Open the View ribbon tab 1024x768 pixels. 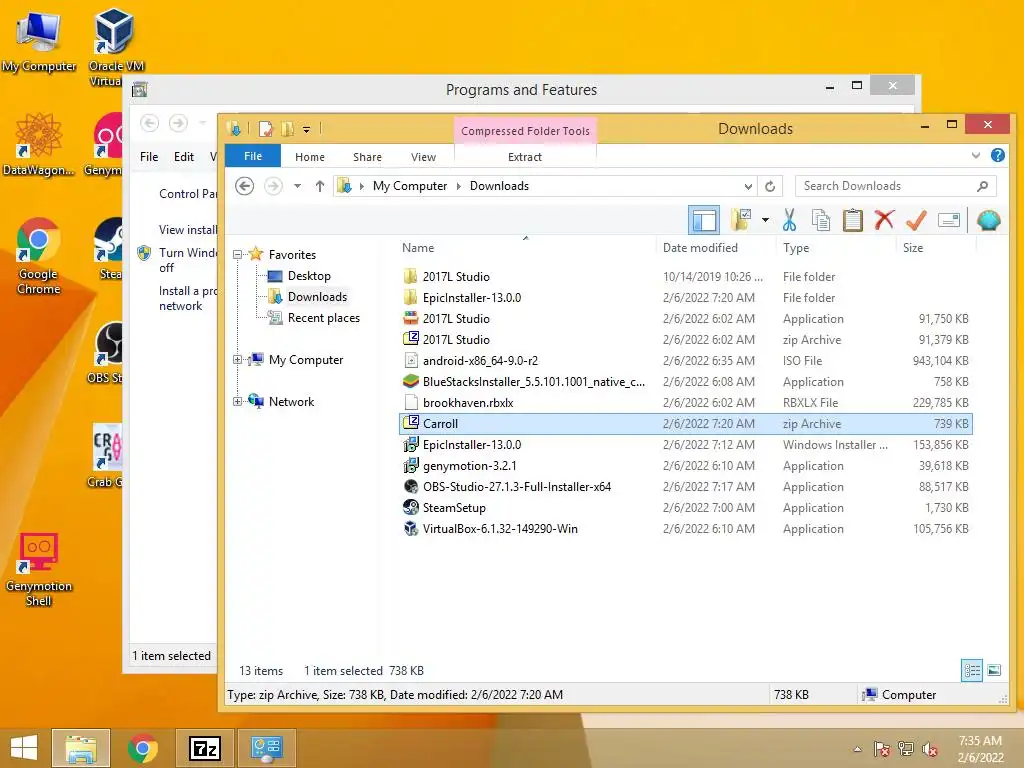tap(423, 157)
